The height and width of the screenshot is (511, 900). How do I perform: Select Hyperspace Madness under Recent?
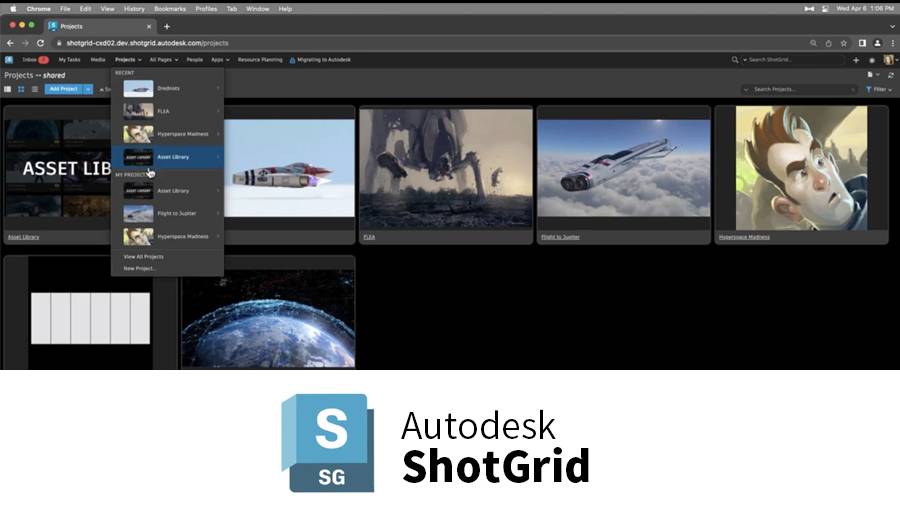tap(168, 134)
